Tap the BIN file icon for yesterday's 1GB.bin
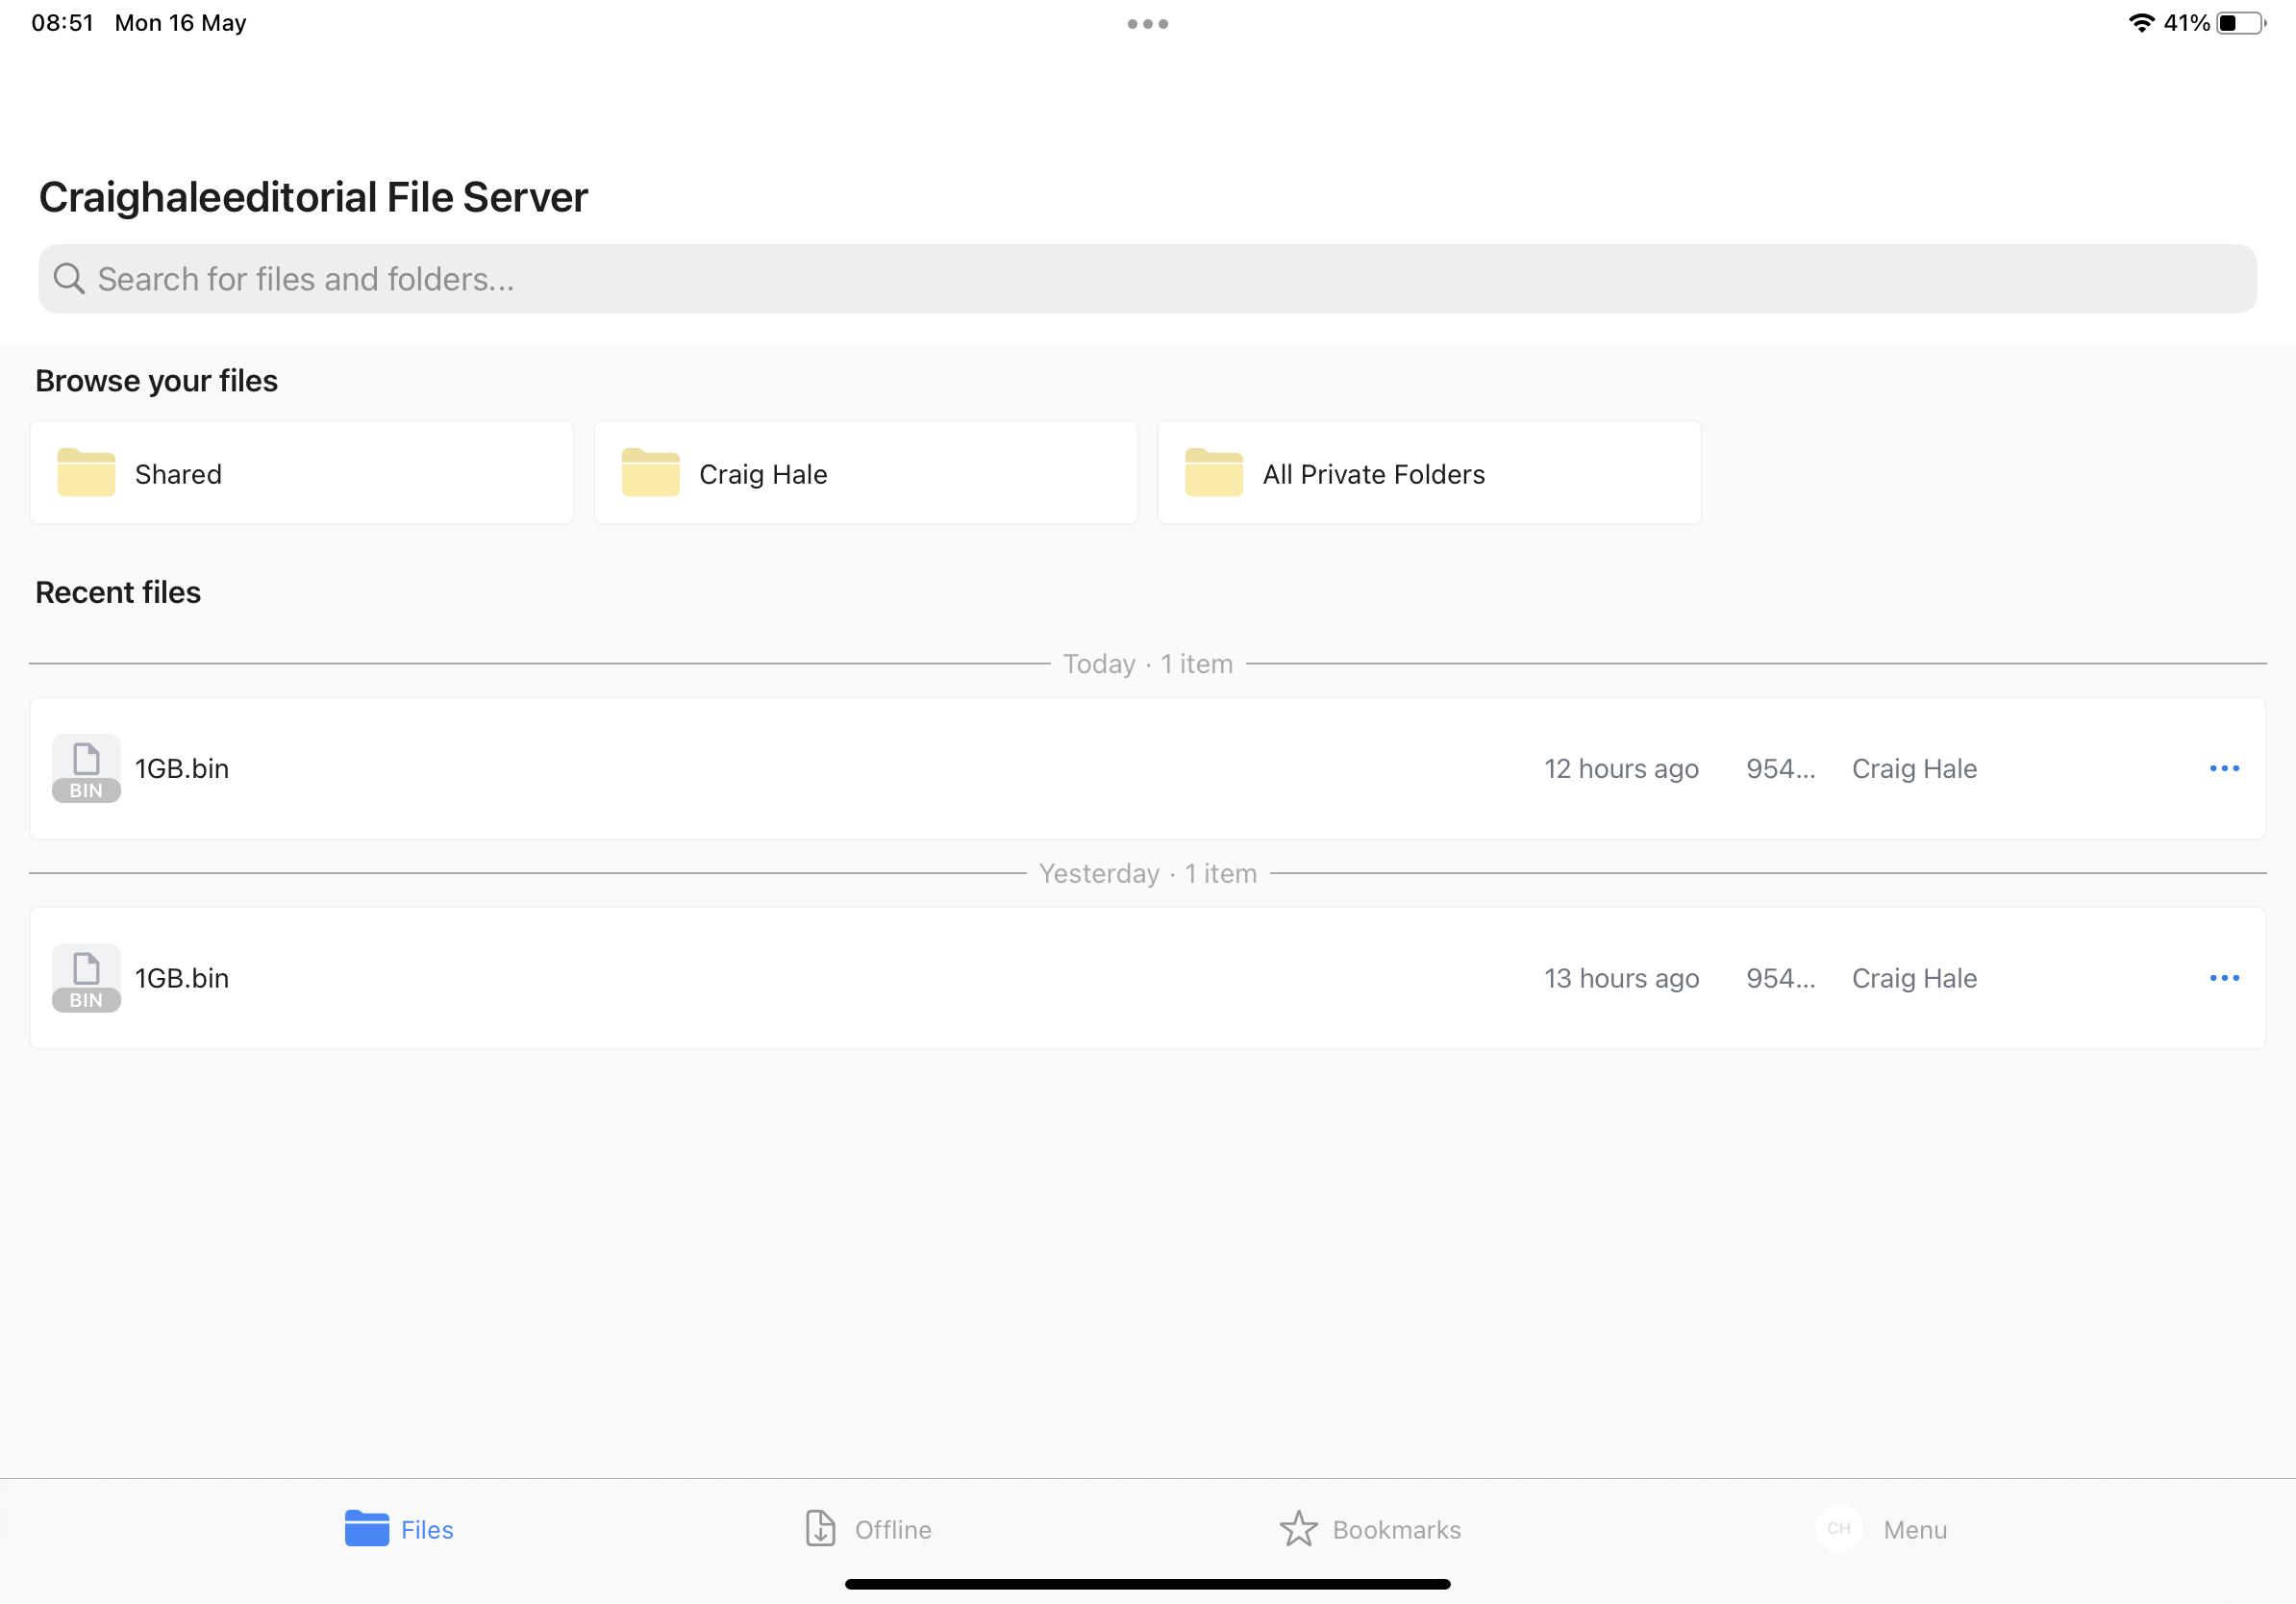The width and height of the screenshot is (2296, 1604). (x=86, y=978)
